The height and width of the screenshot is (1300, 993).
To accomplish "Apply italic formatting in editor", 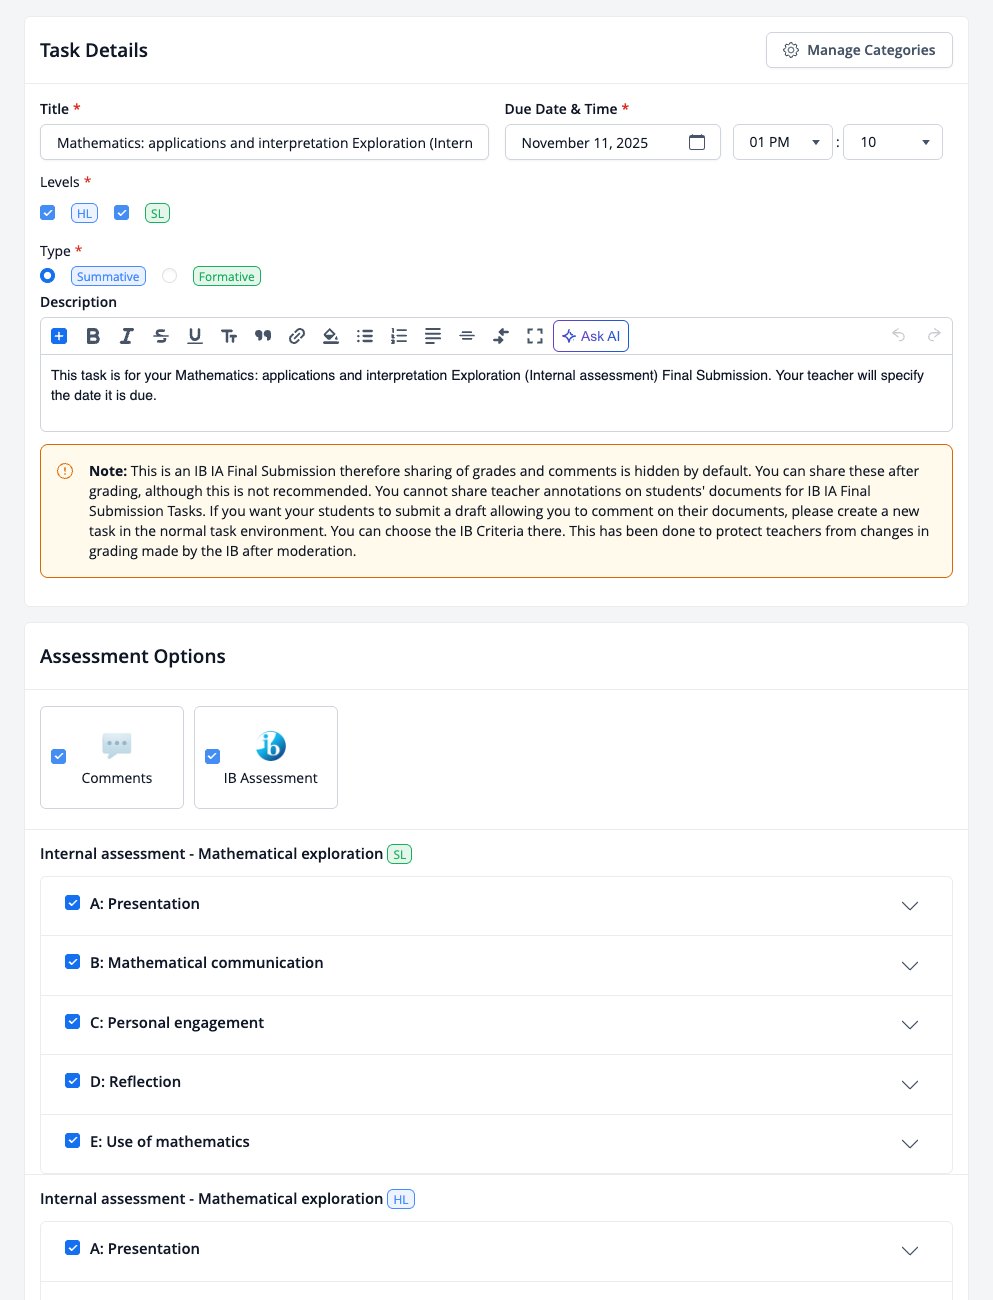I will (127, 336).
